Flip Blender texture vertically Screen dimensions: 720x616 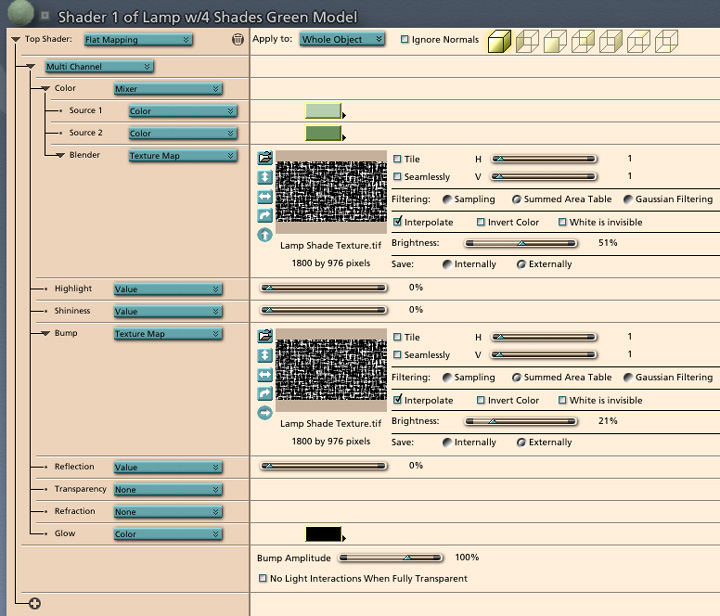point(265,177)
